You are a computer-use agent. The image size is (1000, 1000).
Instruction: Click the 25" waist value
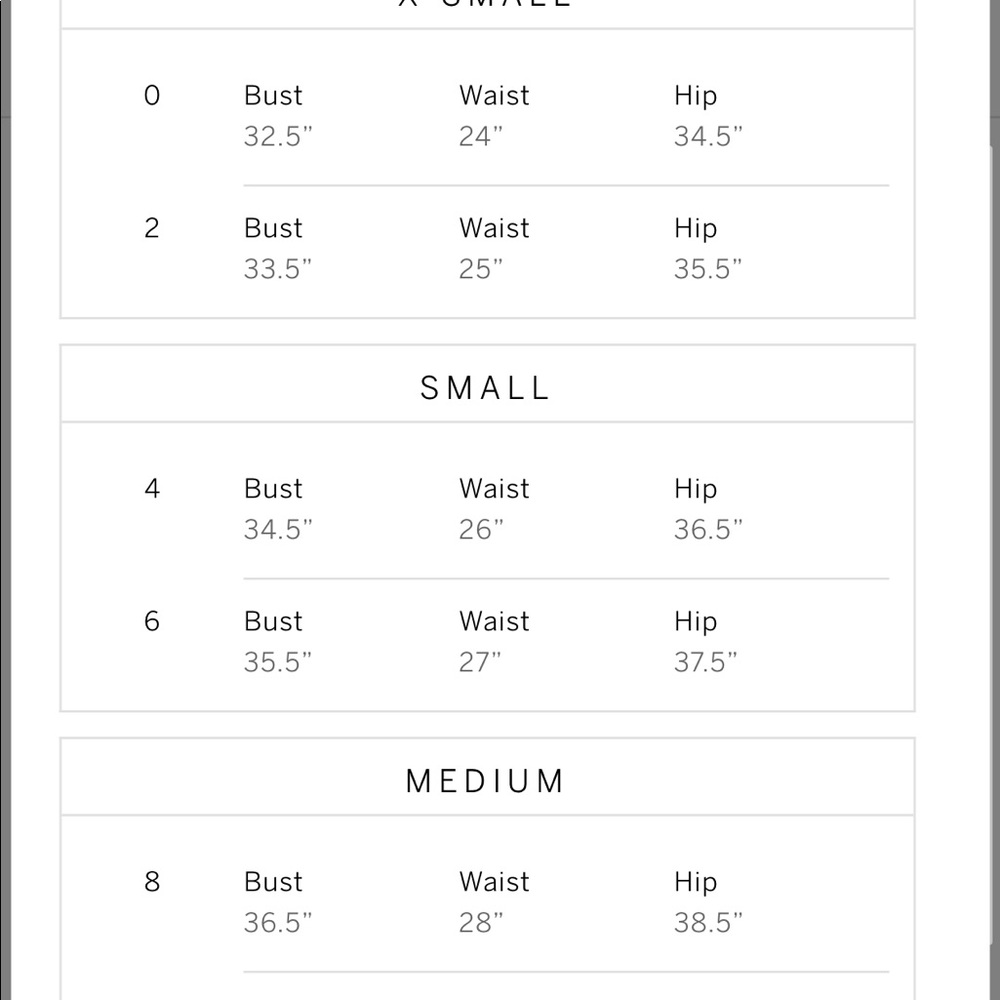coord(481,269)
